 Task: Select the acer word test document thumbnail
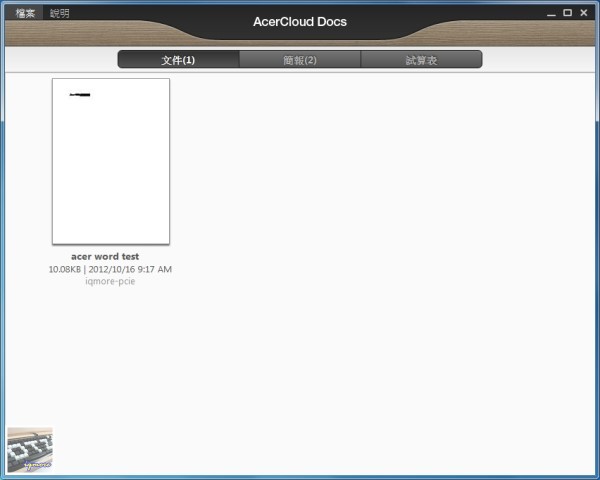pos(111,161)
